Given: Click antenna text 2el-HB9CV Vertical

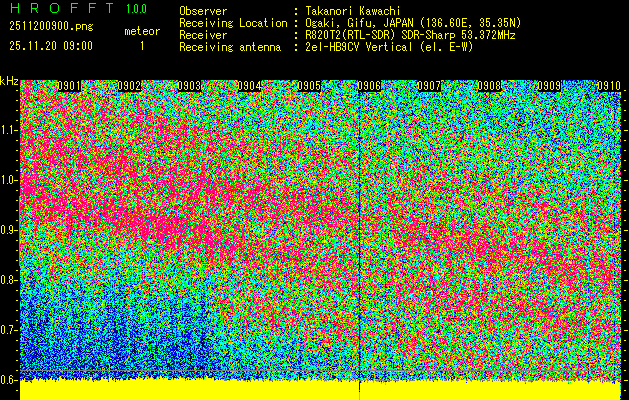Looking at the screenshot, I should tap(358, 47).
